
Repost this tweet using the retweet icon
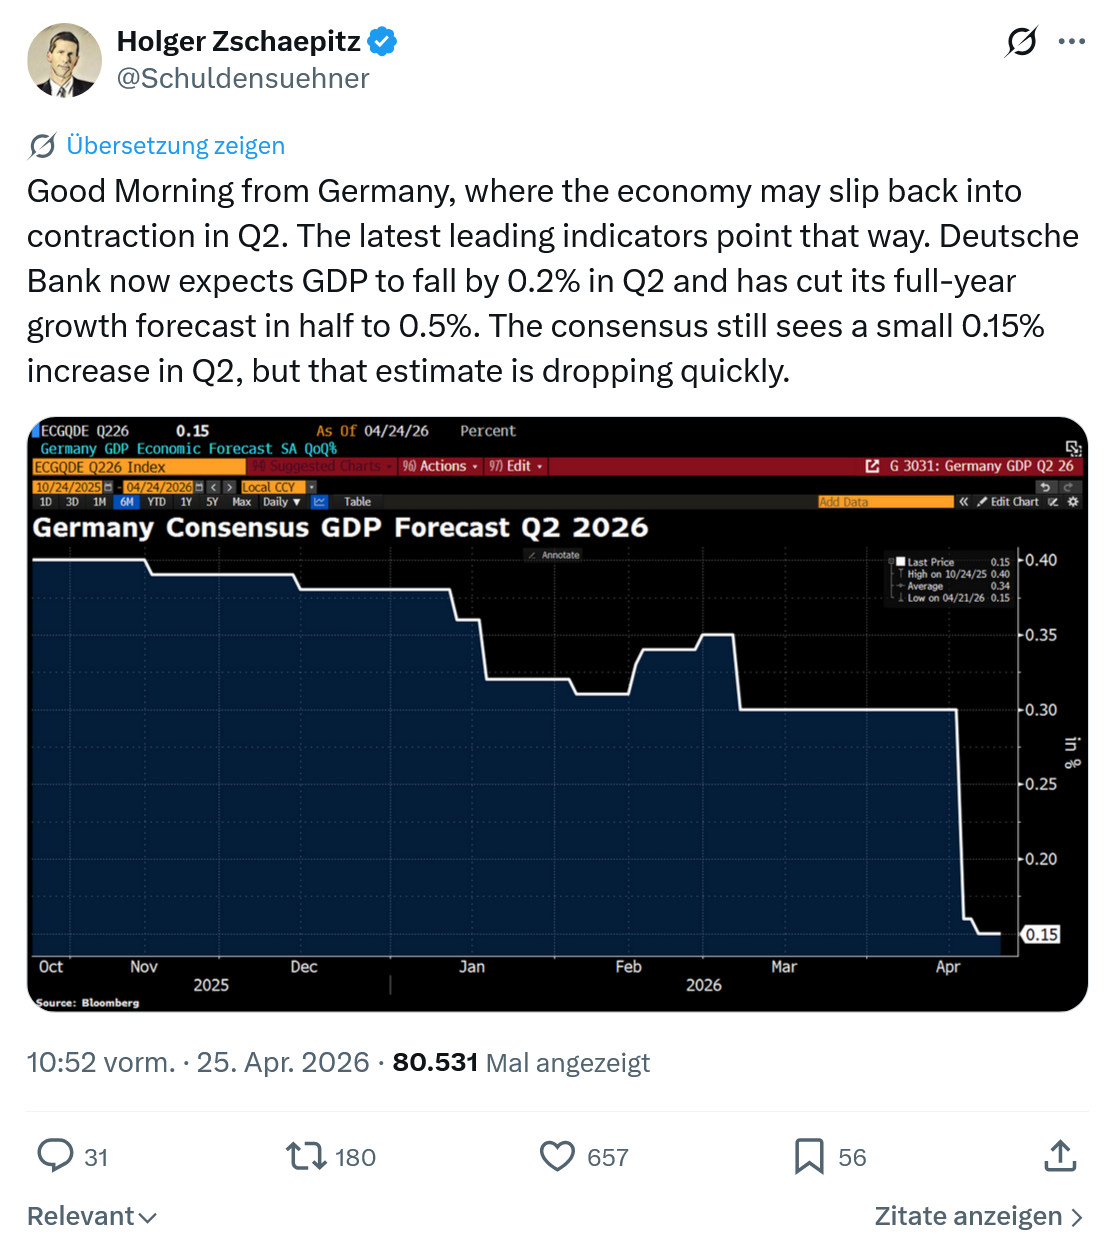point(306,1157)
